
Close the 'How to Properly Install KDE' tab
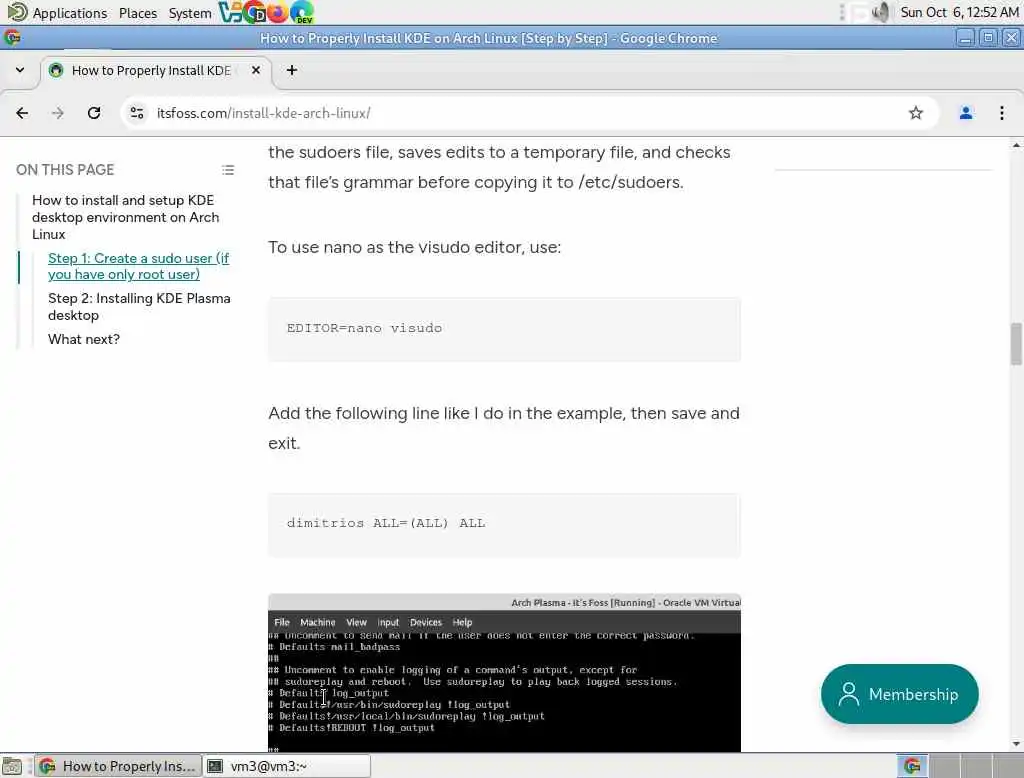pyautogui.click(x=256, y=70)
